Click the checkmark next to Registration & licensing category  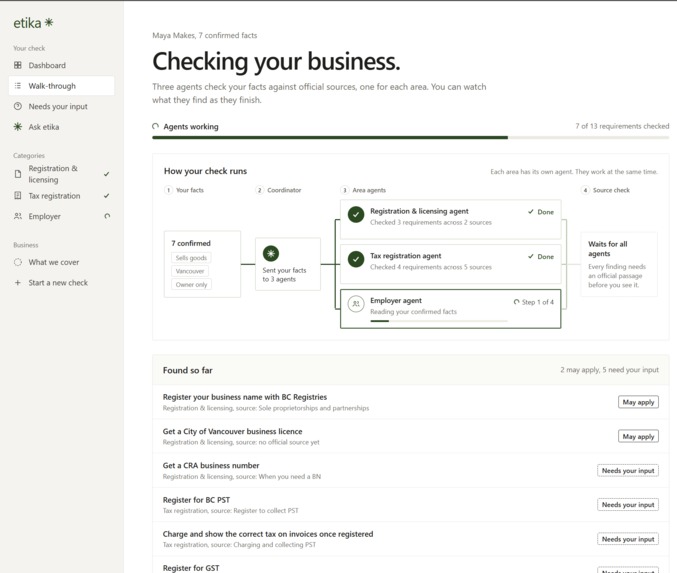point(107,174)
